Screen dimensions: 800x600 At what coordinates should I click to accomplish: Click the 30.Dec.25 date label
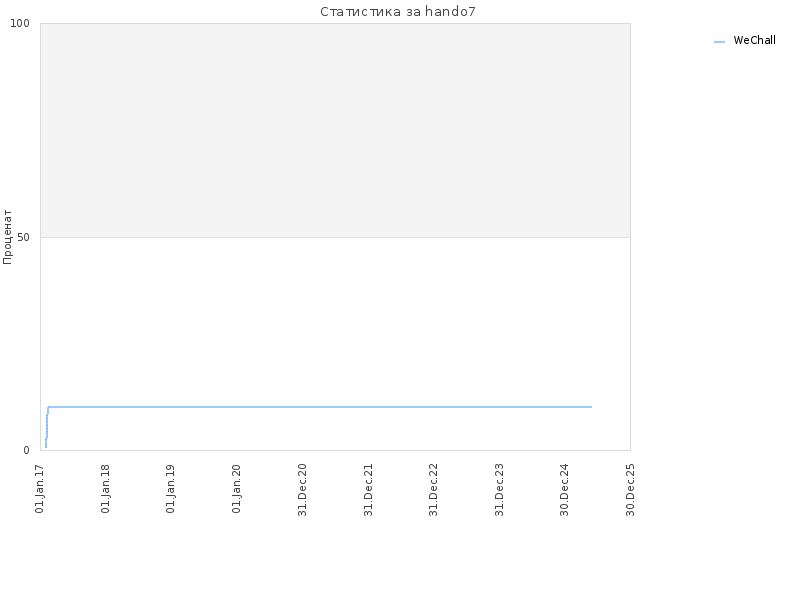(x=630, y=490)
